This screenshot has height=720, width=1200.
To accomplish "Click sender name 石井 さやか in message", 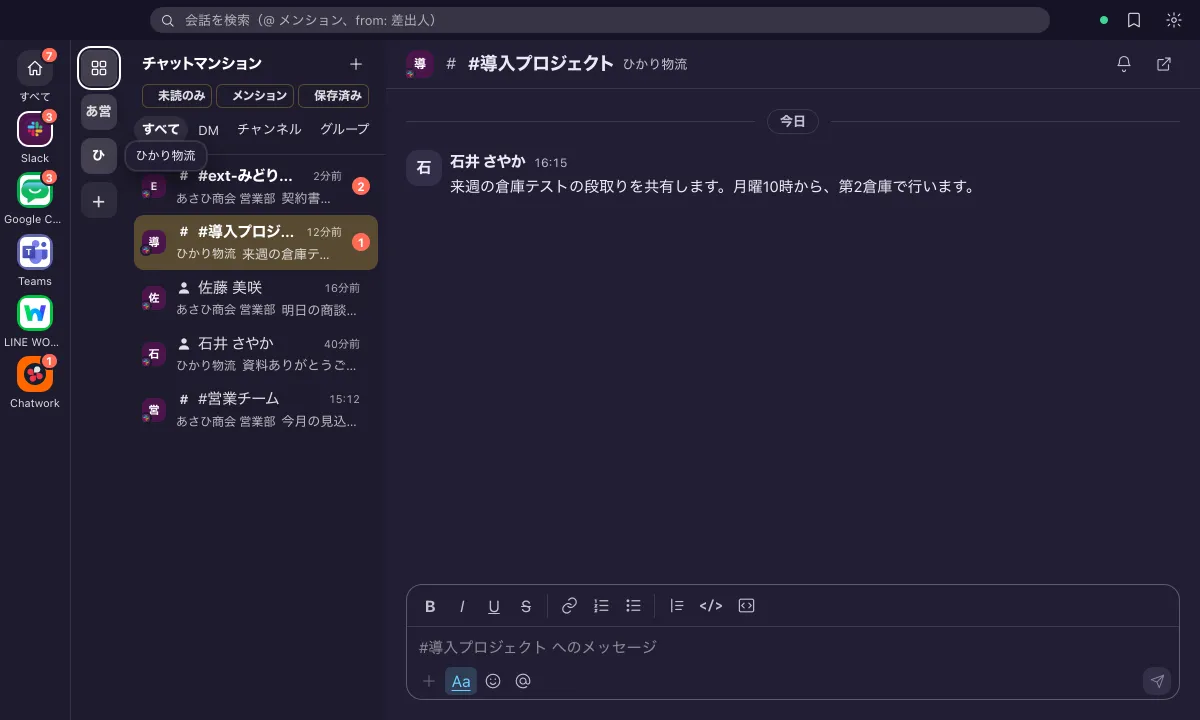I will (x=489, y=161).
